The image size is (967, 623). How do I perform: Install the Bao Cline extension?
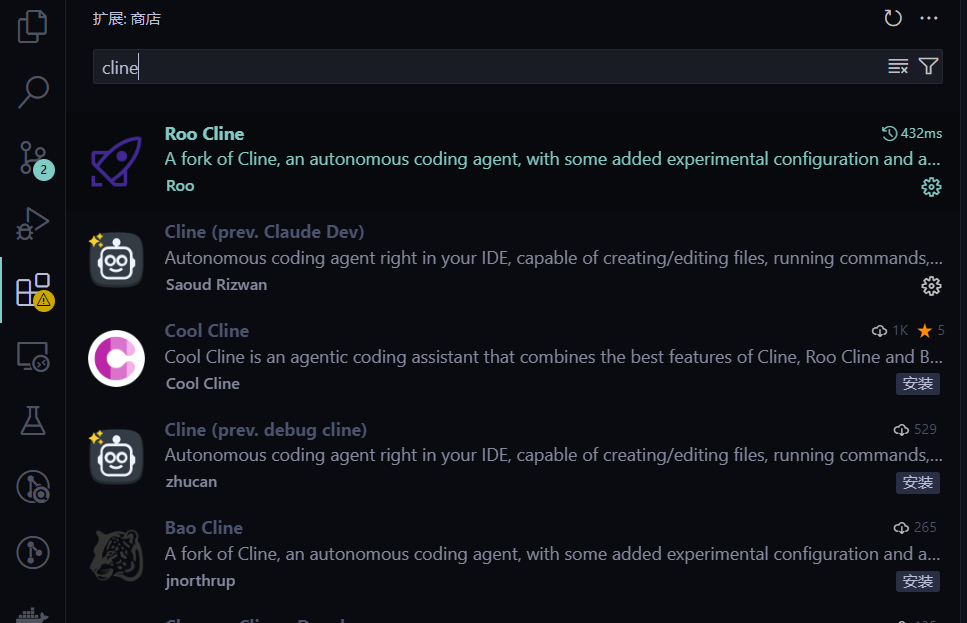tap(917, 581)
